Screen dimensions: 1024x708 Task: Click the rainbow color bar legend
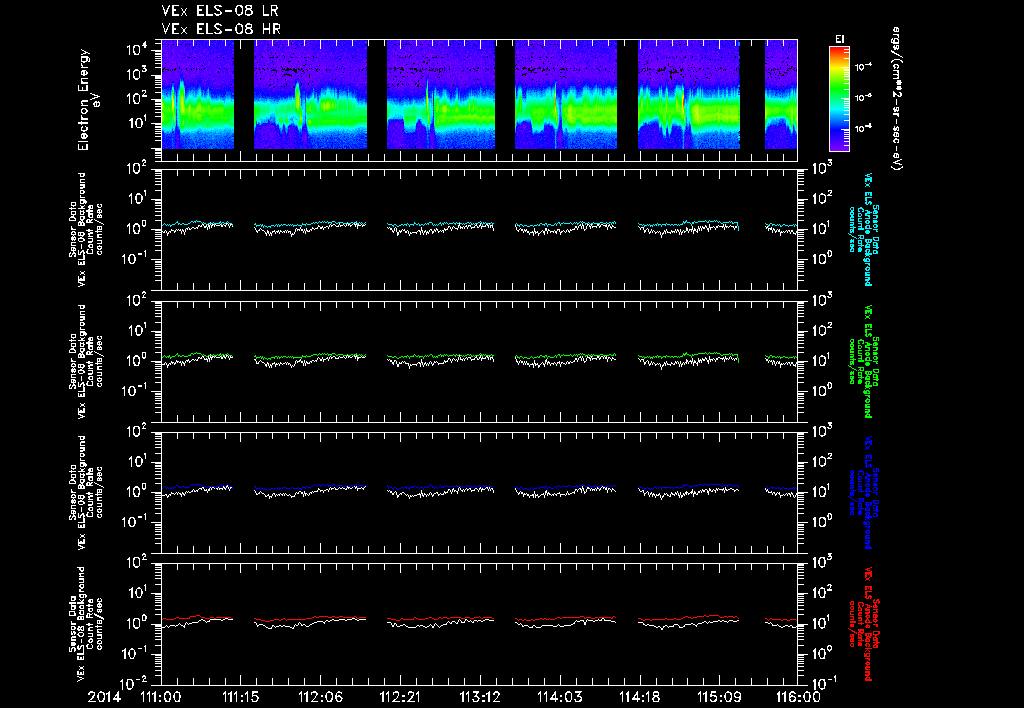tap(839, 99)
